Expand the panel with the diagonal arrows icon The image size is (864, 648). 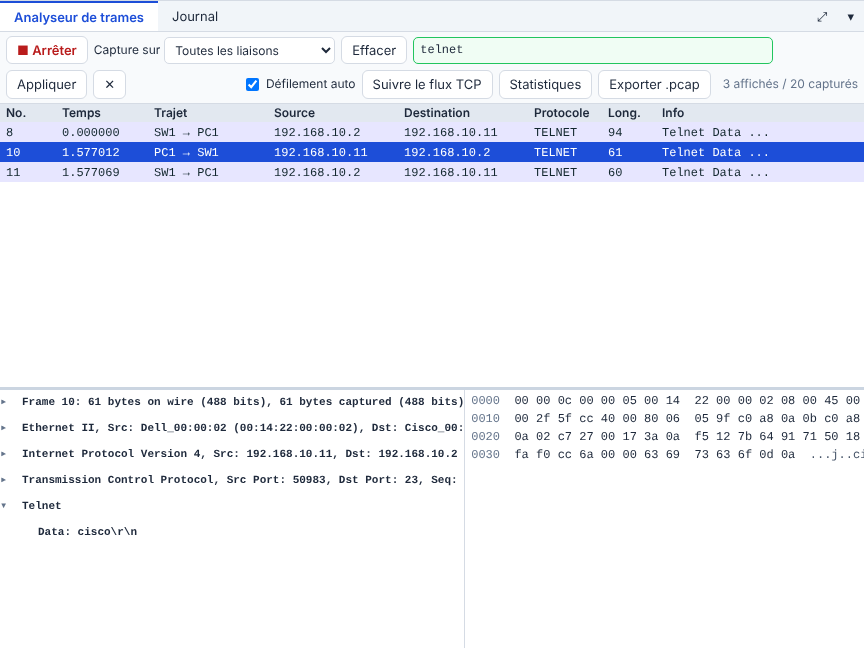tap(822, 17)
